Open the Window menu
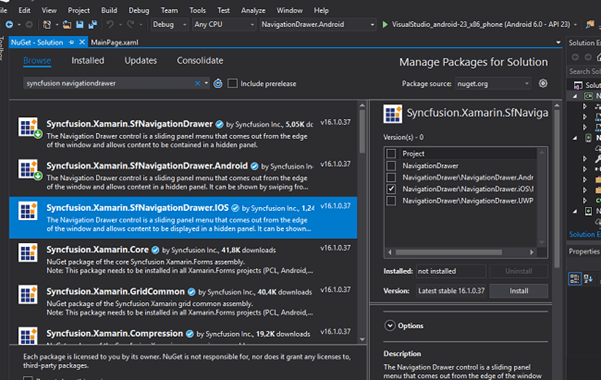The image size is (601, 380). click(289, 10)
